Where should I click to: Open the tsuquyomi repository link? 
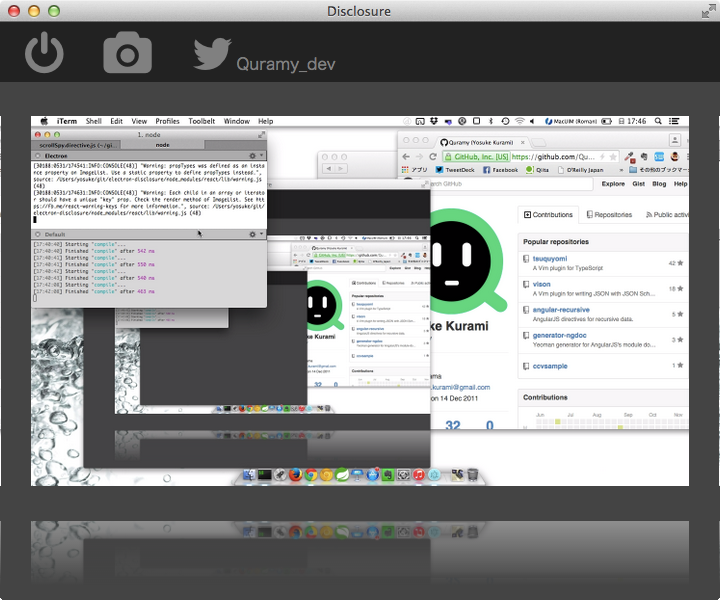[550, 258]
